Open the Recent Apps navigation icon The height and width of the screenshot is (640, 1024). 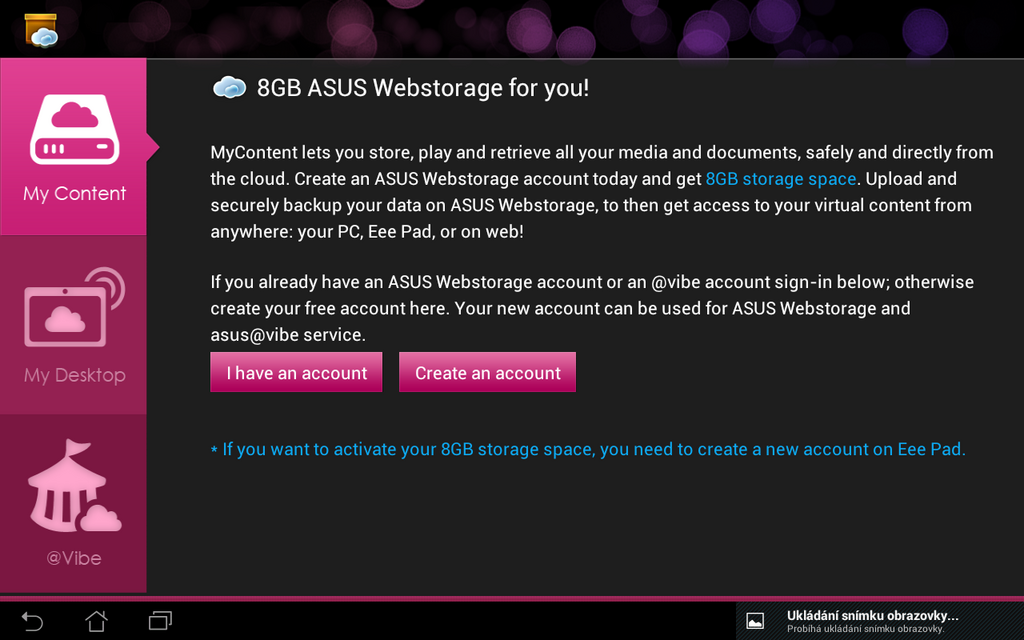tap(161, 621)
